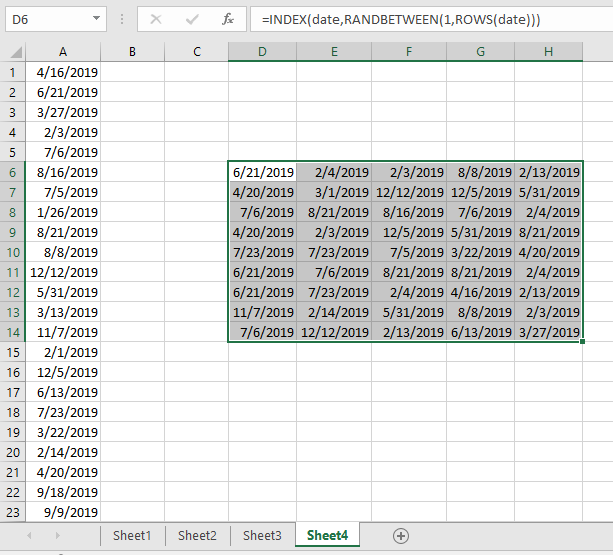Select row 23 header
613x555 pixels.
click(13, 512)
